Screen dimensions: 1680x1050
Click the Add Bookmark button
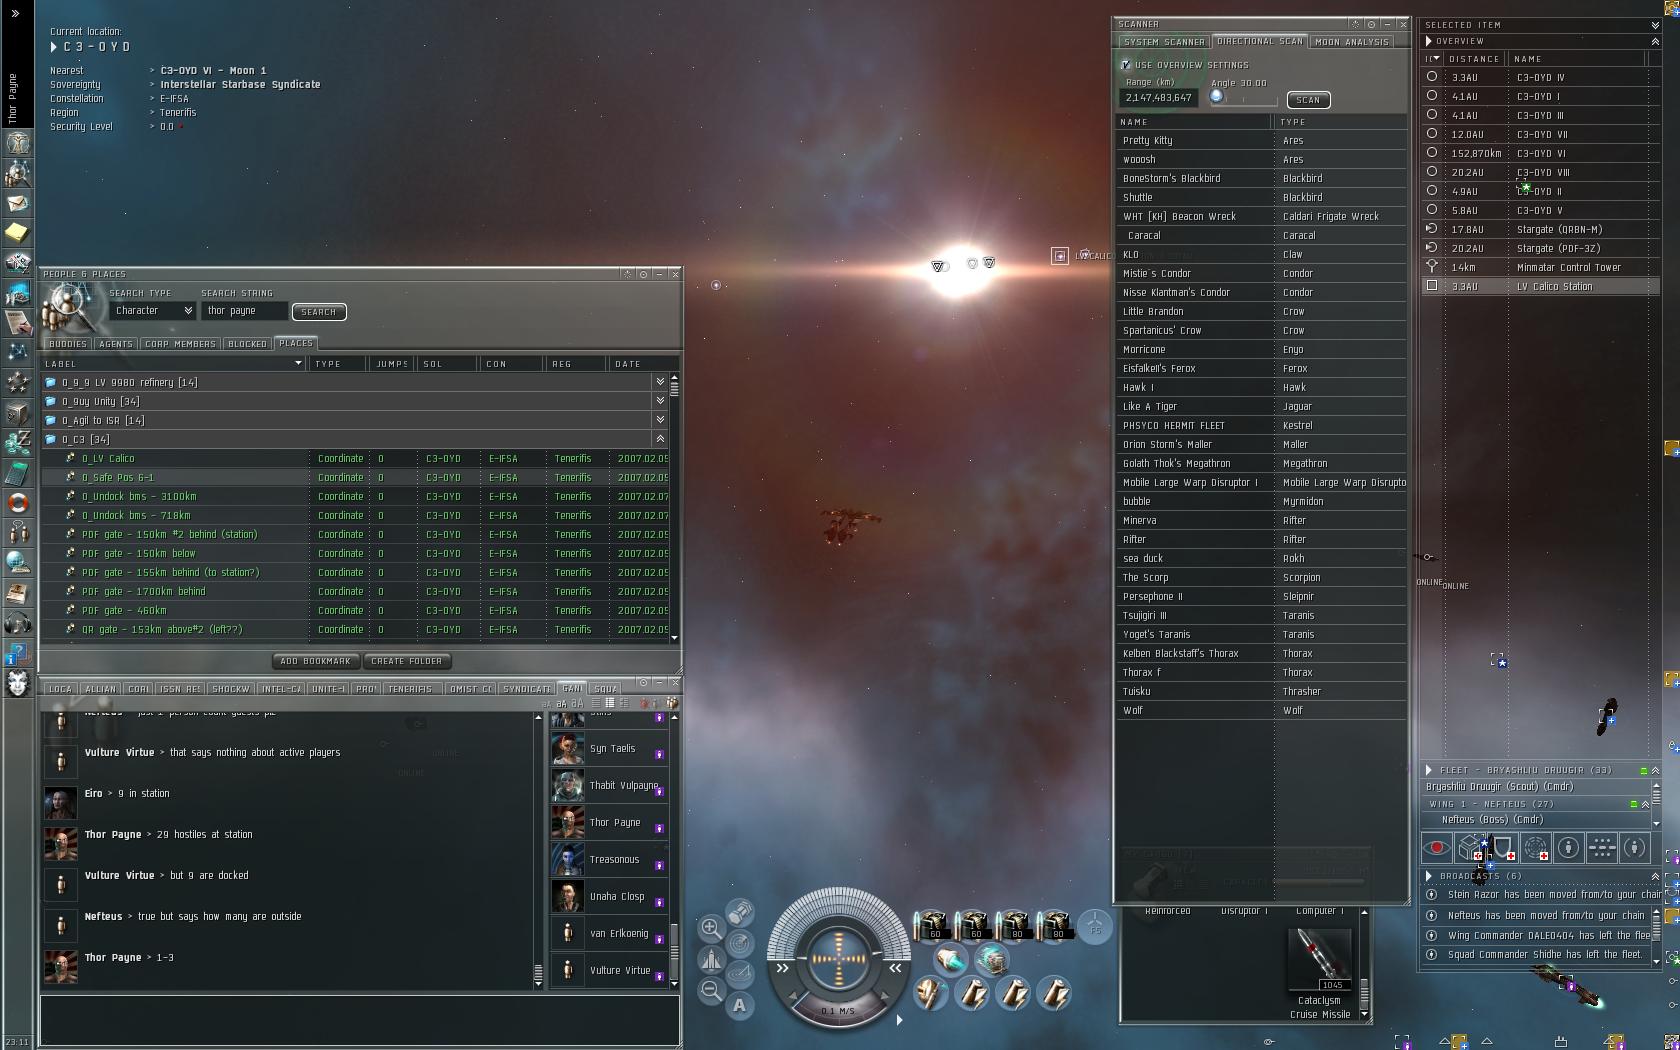point(315,661)
